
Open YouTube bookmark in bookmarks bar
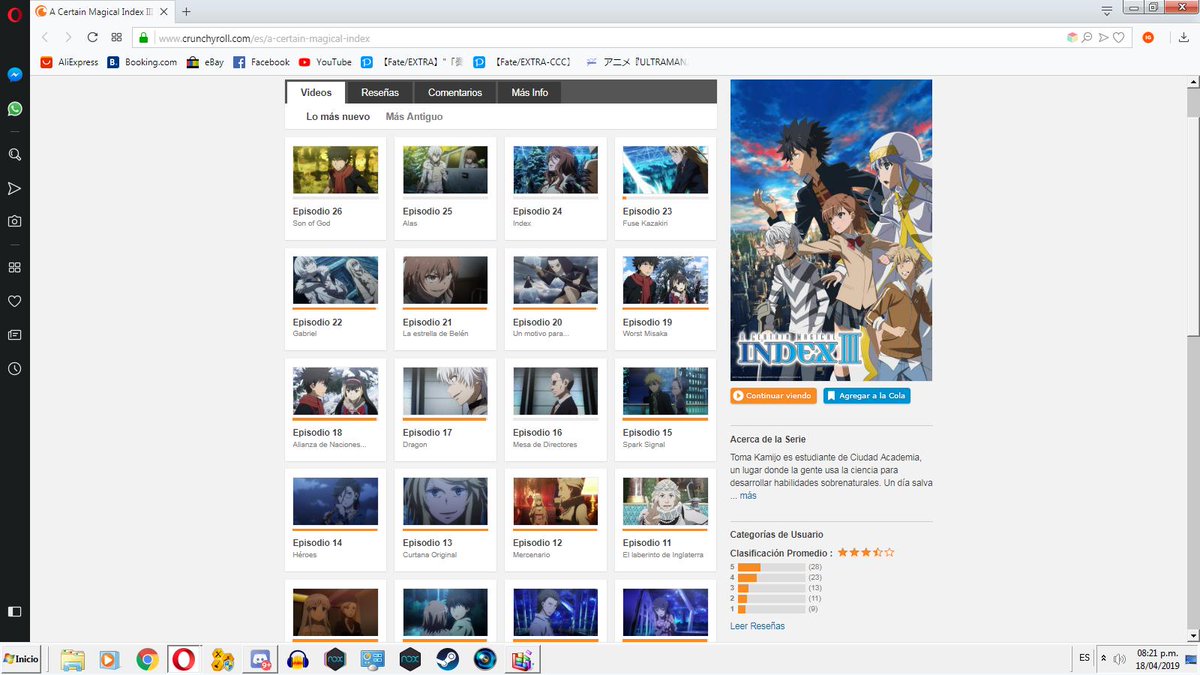click(x=325, y=62)
